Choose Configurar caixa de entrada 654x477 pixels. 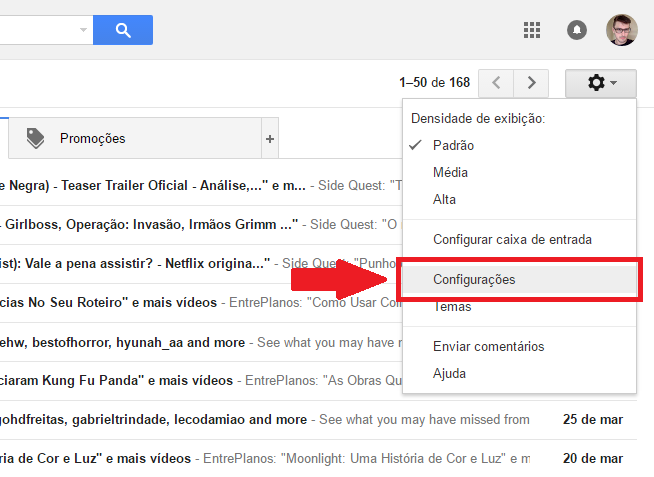[x=512, y=239]
